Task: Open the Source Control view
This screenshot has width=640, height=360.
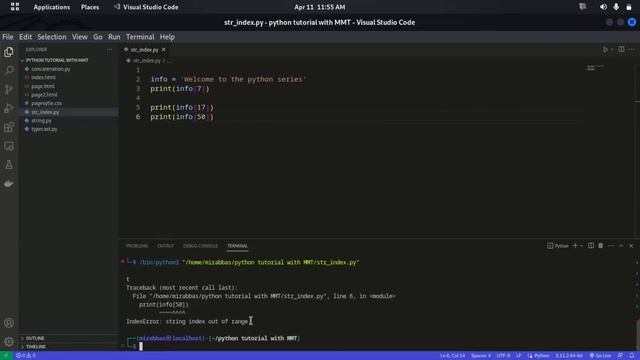Action: [x=9, y=89]
